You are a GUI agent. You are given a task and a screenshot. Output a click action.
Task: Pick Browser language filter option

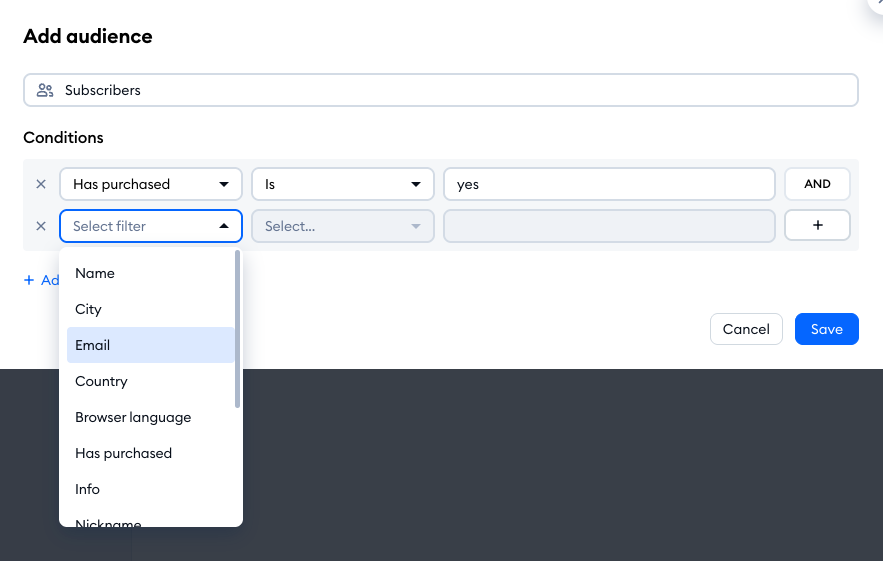(x=133, y=417)
